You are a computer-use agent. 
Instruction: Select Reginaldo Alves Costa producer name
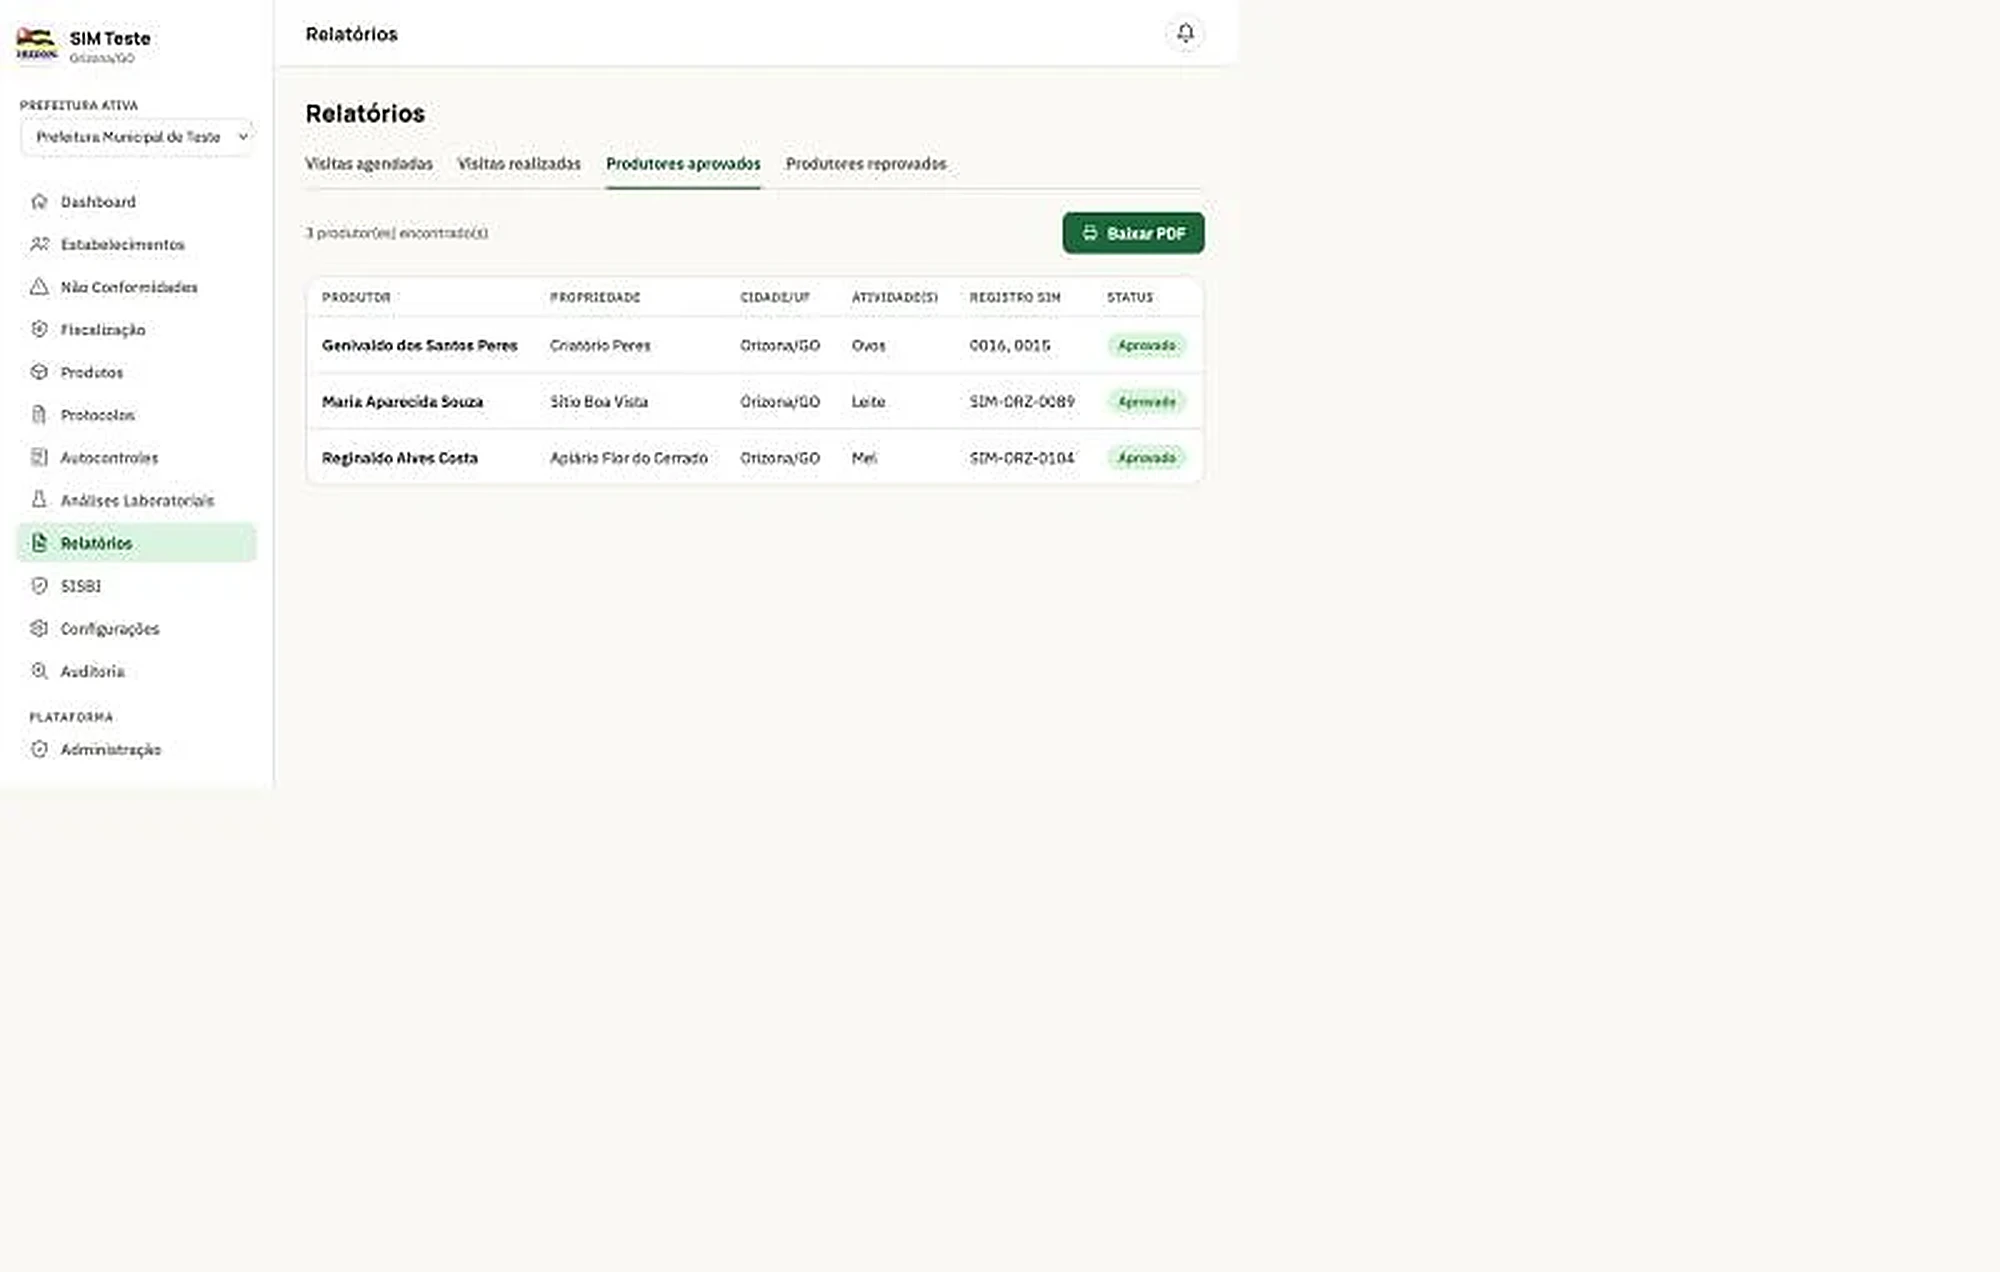(x=400, y=458)
